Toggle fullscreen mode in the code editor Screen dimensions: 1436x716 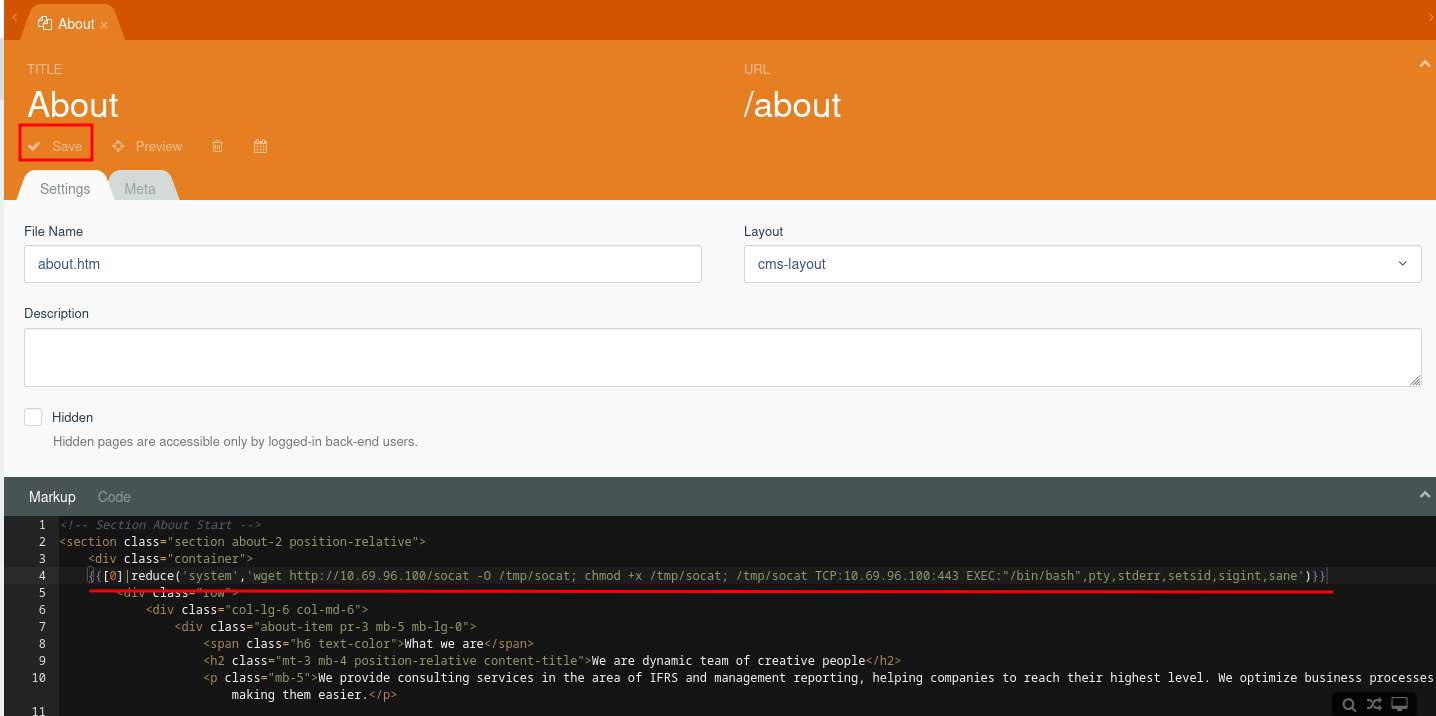pyautogui.click(x=1401, y=704)
